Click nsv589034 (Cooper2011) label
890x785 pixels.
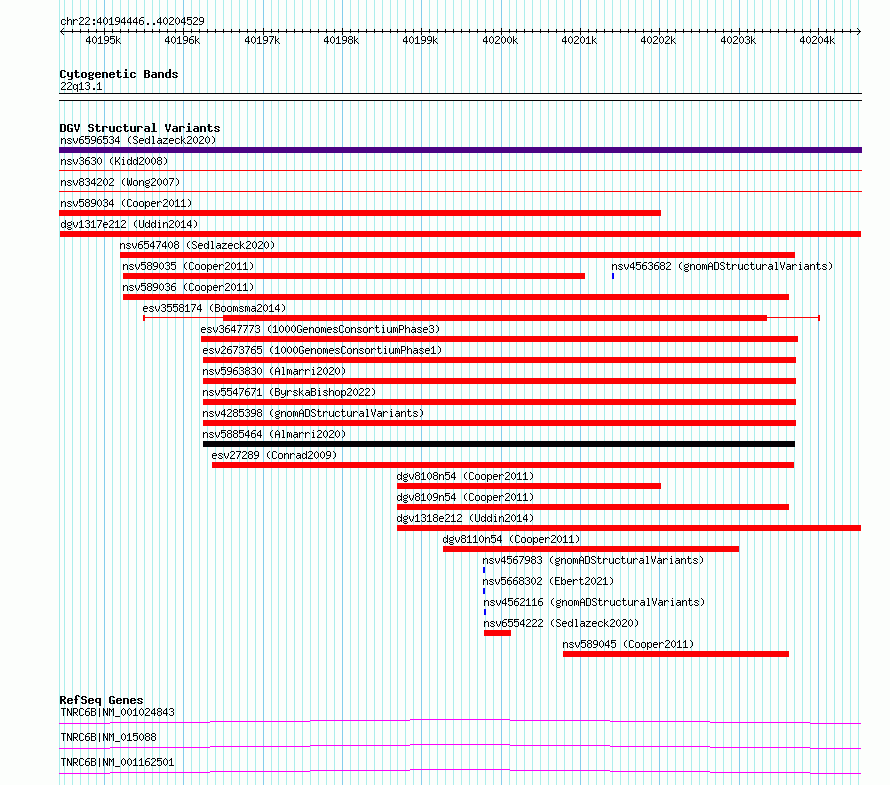pyautogui.click(x=126, y=203)
